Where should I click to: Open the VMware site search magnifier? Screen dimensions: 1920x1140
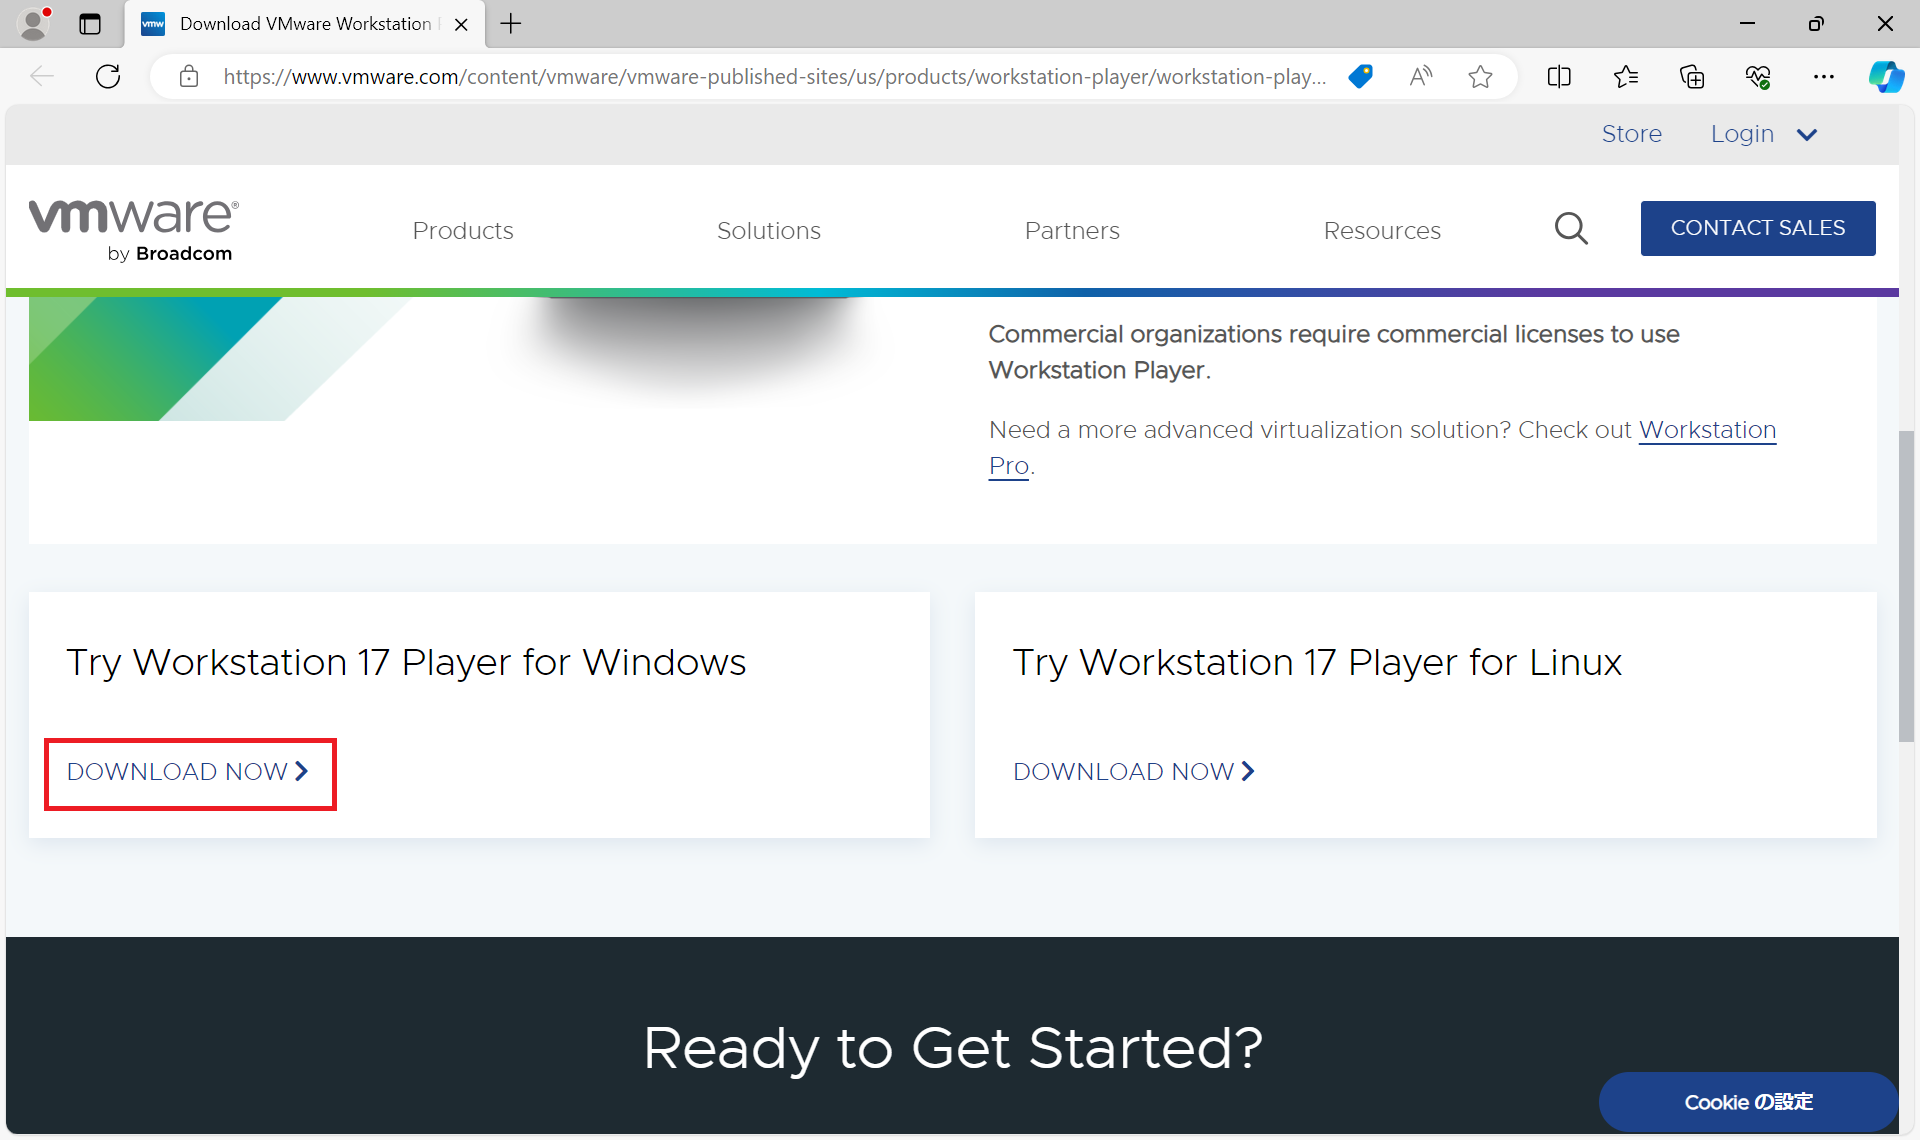click(1571, 228)
